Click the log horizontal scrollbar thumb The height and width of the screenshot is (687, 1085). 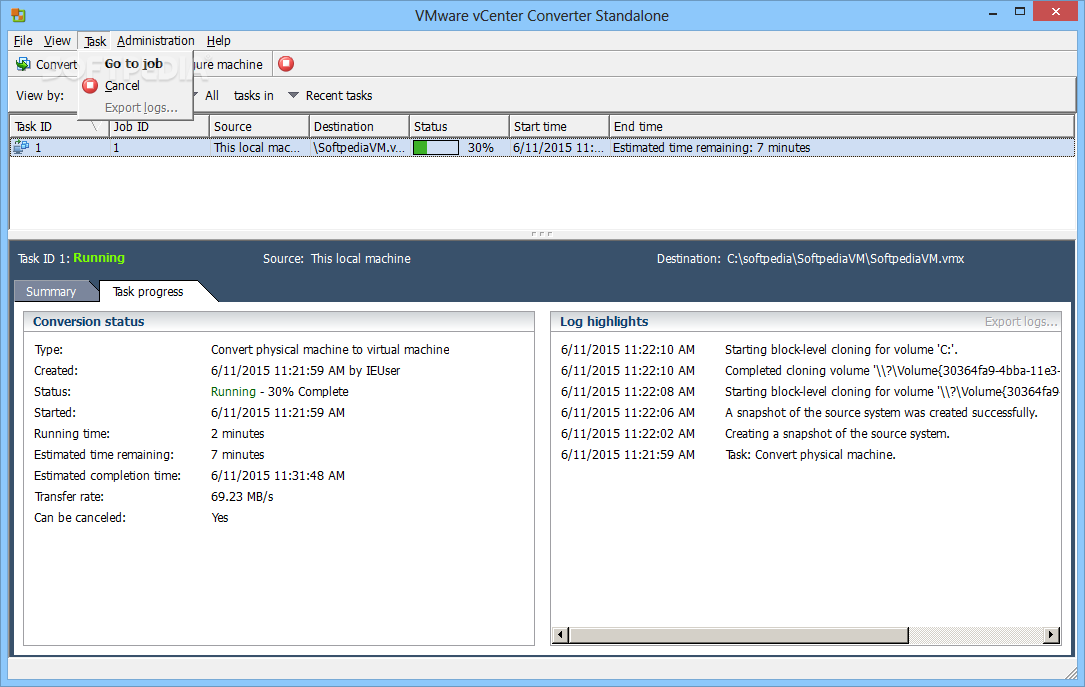click(738, 634)
